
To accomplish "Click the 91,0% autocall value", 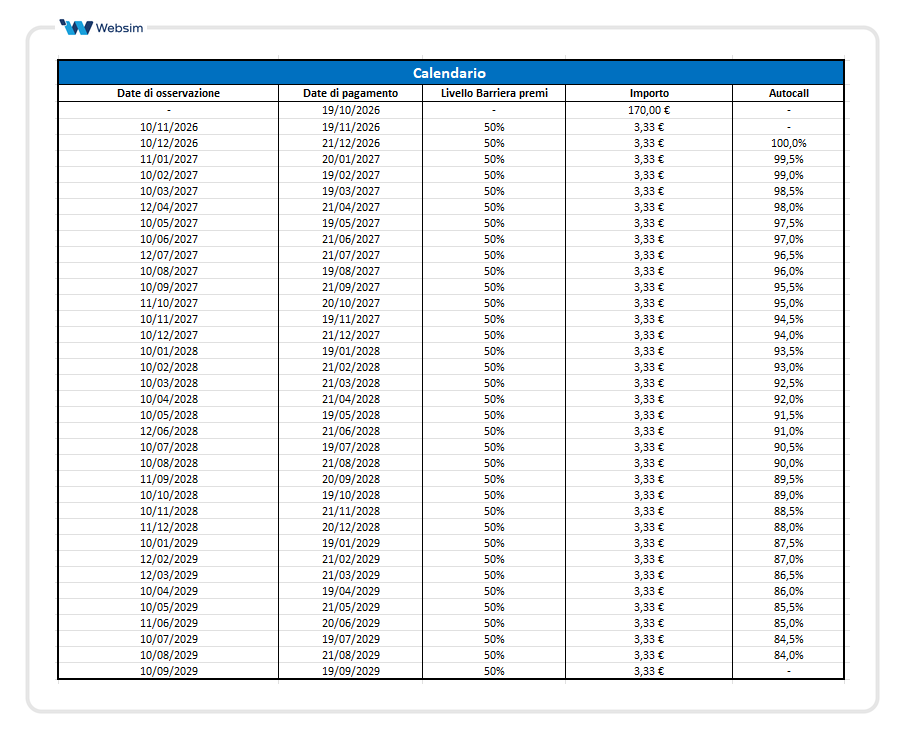I will pyautogui.click(x=788, y=431).
